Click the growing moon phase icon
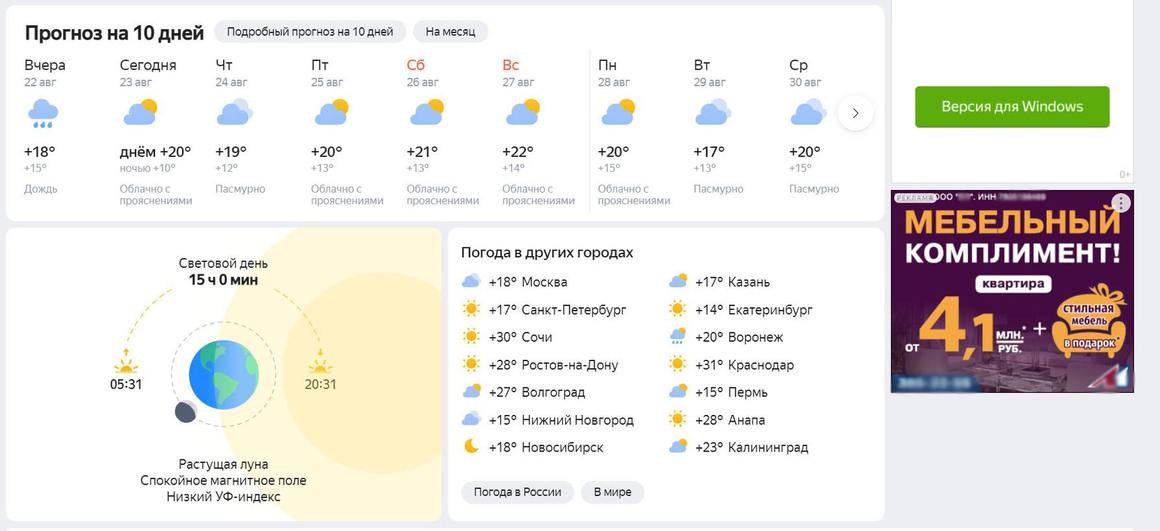Image resolution: width=1160 pixels, height=531 pixels. coord(185,412)
